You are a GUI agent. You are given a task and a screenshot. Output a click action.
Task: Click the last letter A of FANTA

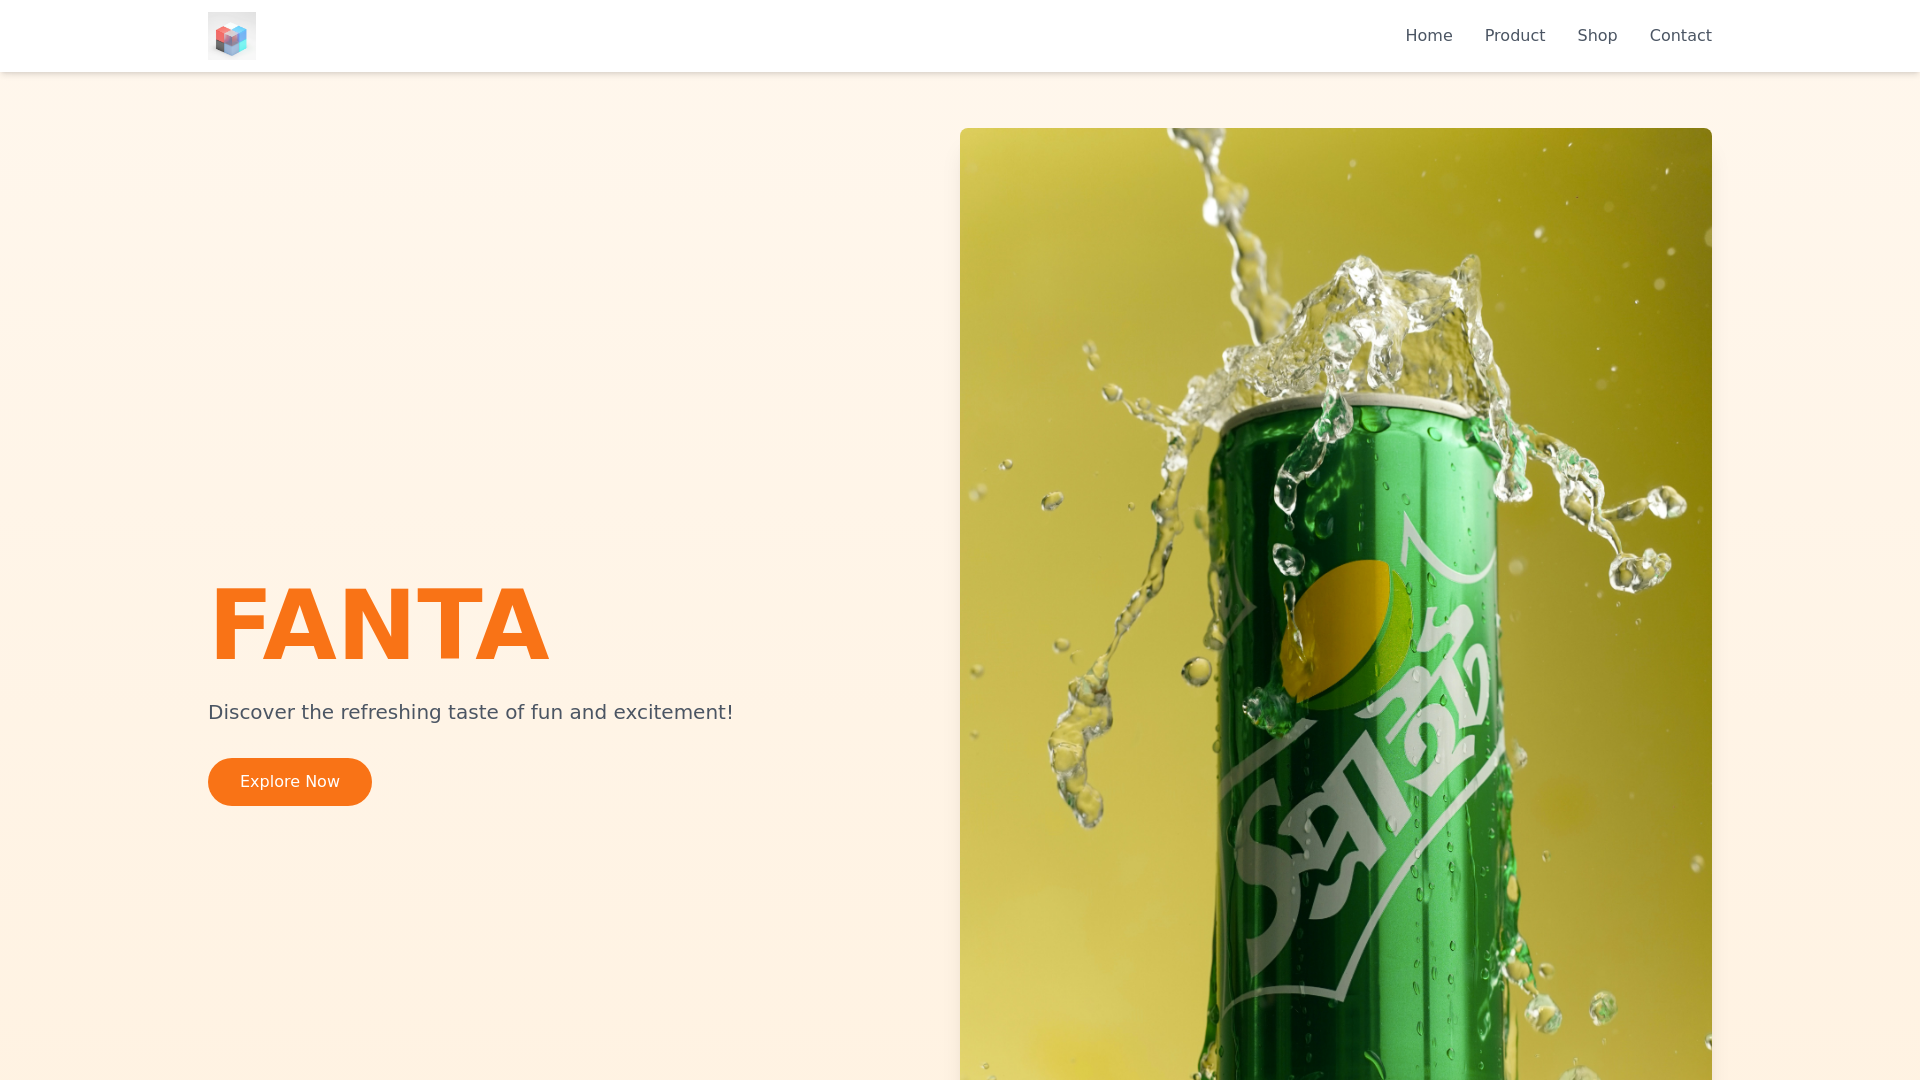pyautogui.click(x=512, y=625)
